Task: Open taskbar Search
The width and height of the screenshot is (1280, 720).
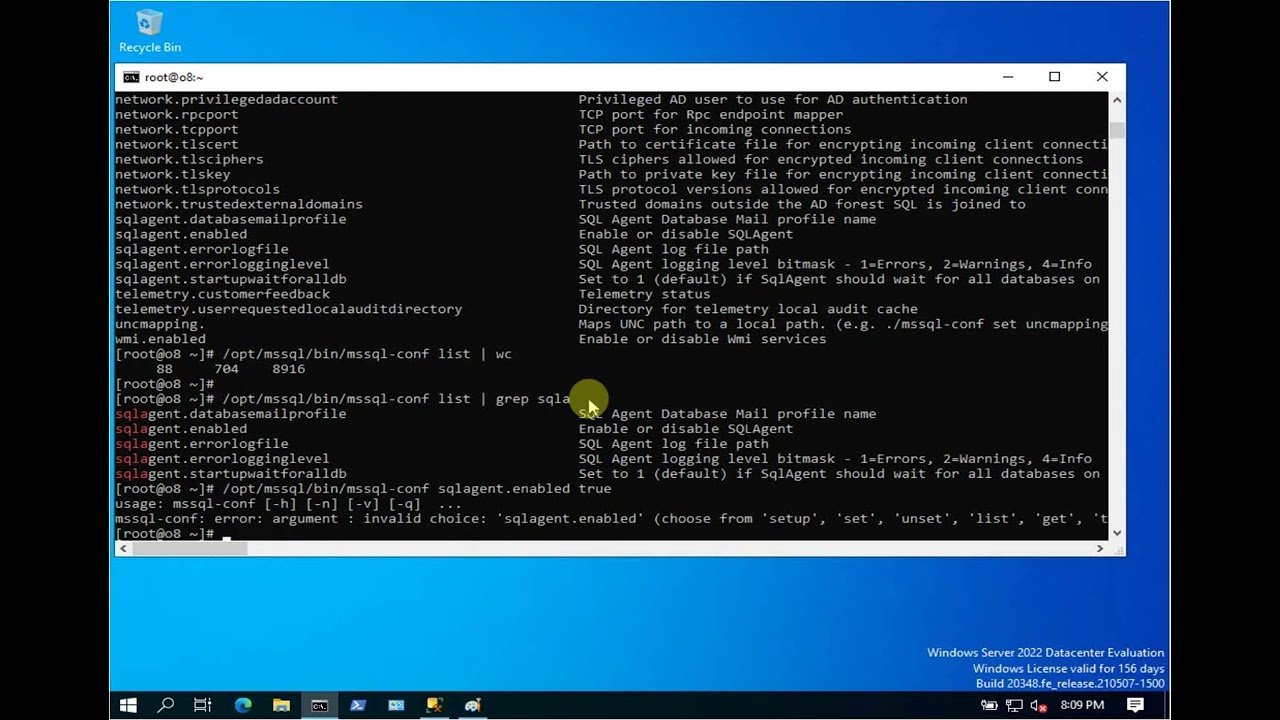Action: pos(166,705)
